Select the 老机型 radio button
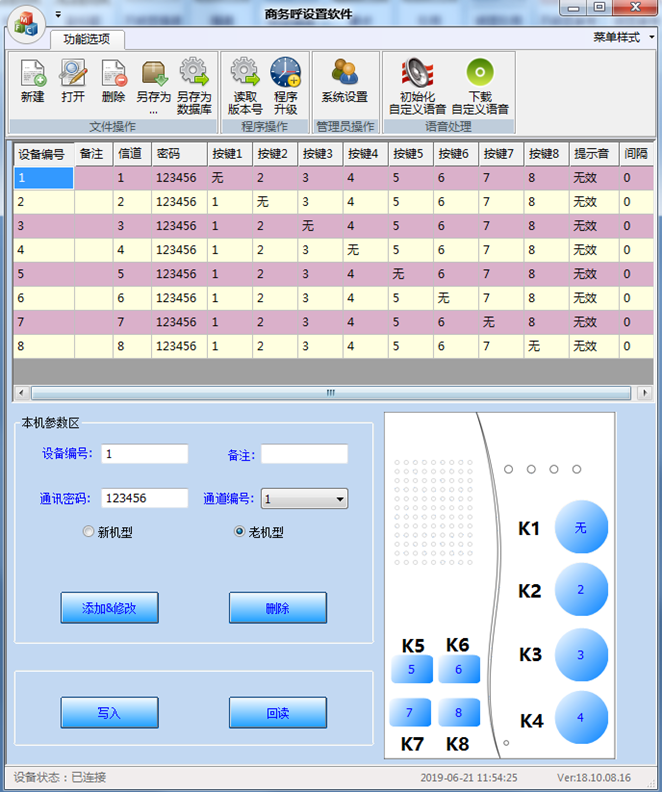Screen dimensions: 662x794 (x=239, y=532)
